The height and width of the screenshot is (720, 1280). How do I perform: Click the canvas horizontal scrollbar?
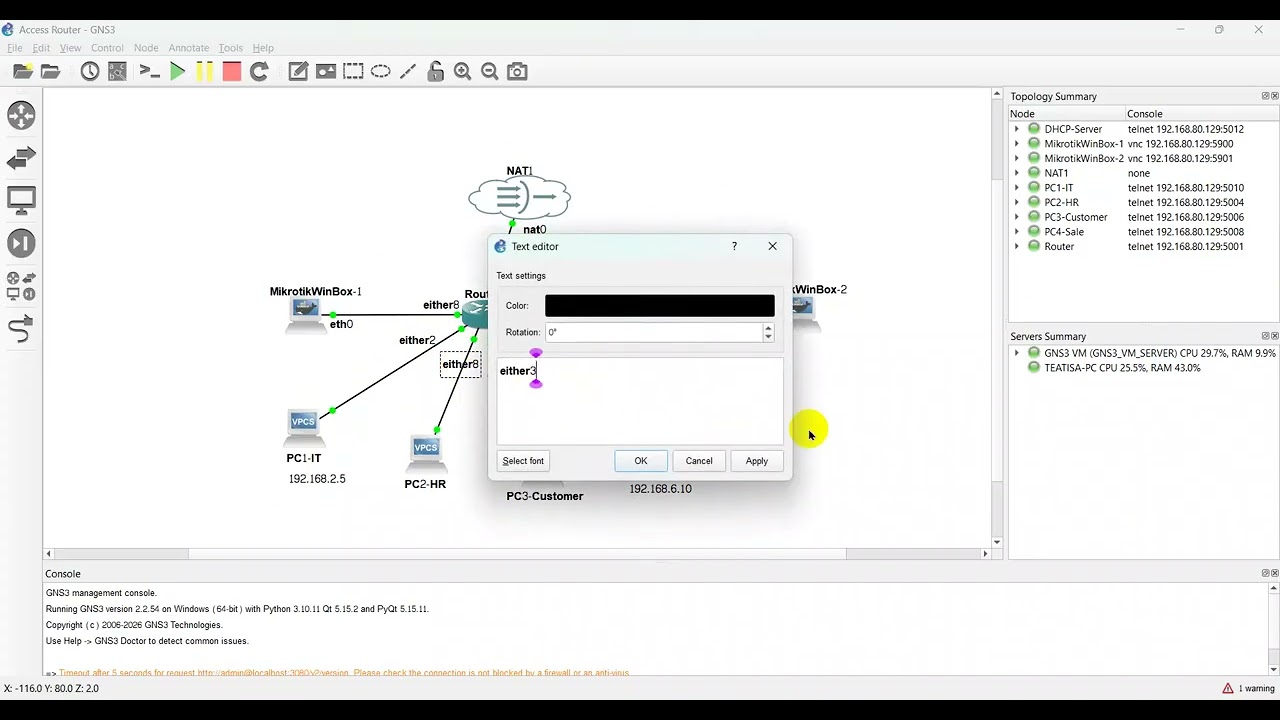coord(516,553)
